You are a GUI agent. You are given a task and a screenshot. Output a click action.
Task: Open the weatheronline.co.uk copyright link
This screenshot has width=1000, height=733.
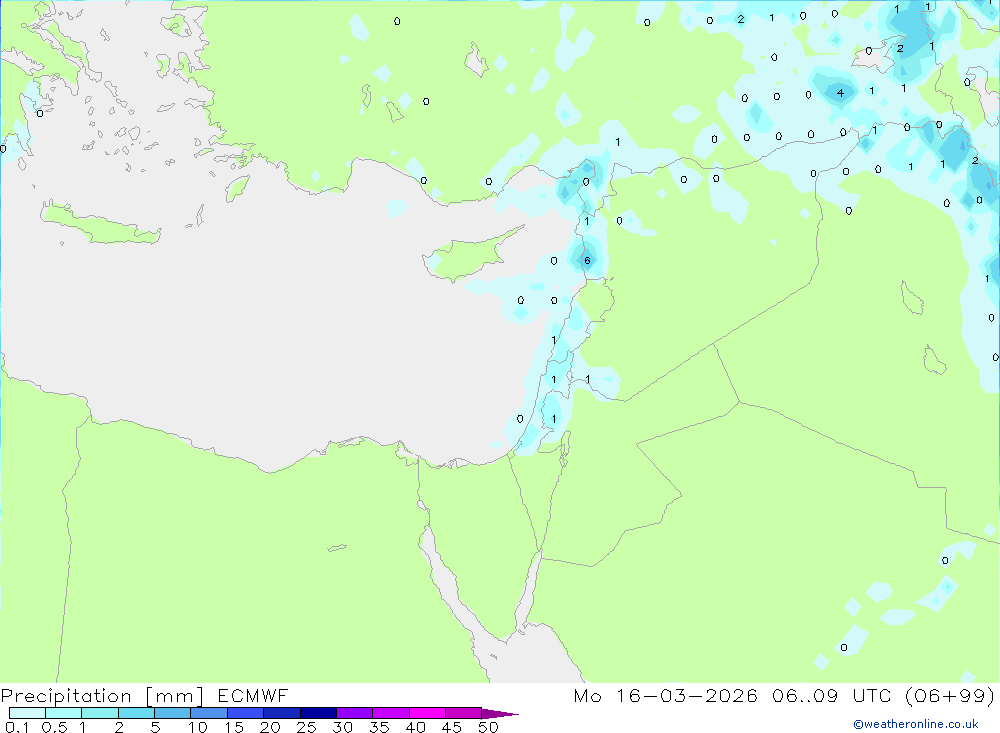click(x=916, y=724)
